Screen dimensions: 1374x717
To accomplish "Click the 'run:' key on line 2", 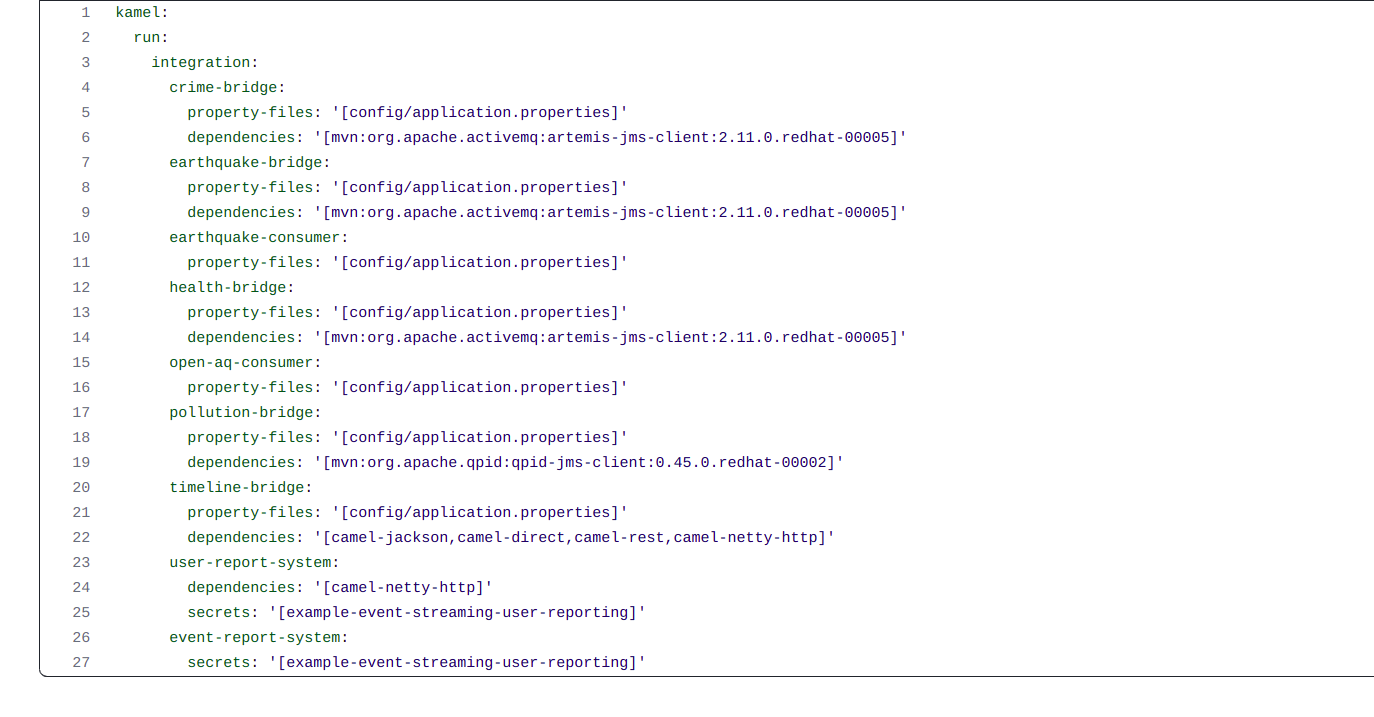I will (151, 37).
